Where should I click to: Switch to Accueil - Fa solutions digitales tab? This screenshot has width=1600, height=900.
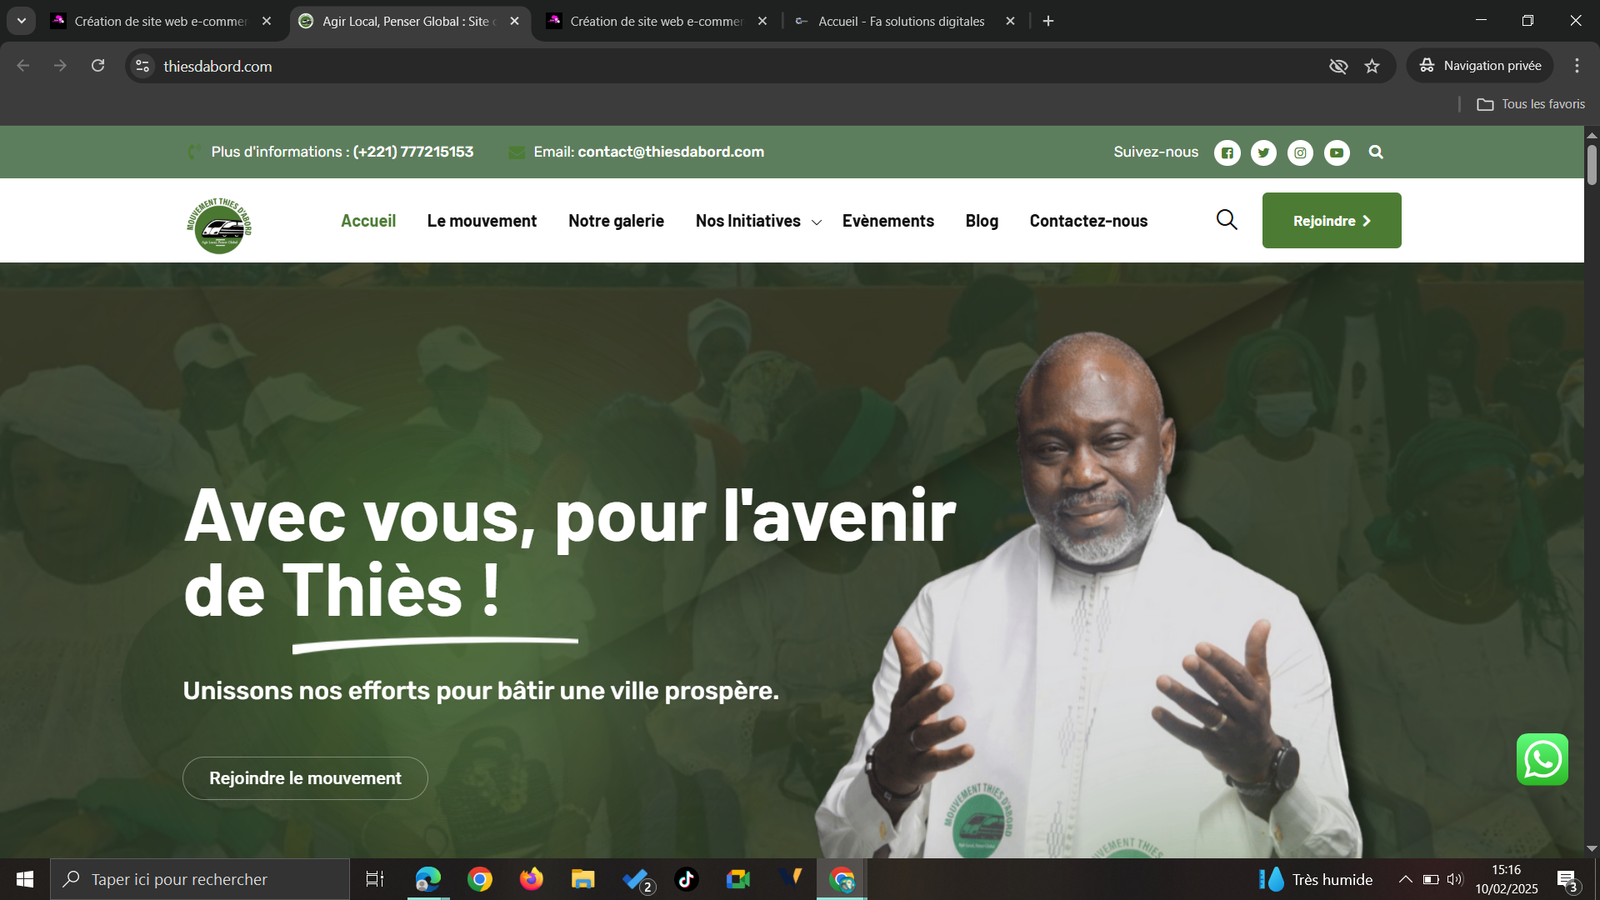(900, 21)
